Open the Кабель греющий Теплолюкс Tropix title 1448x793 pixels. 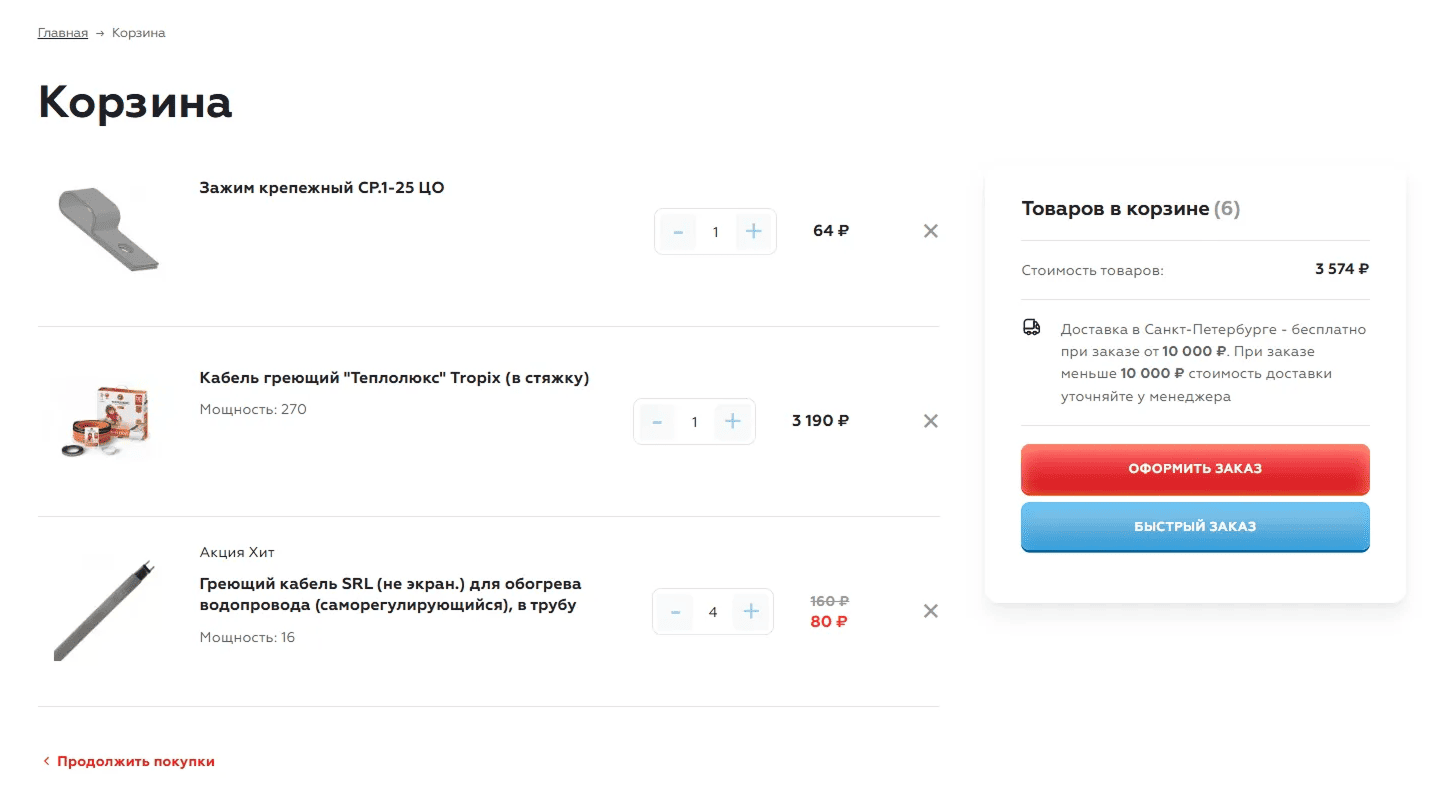pyautogui.click(x=394, y=378)
